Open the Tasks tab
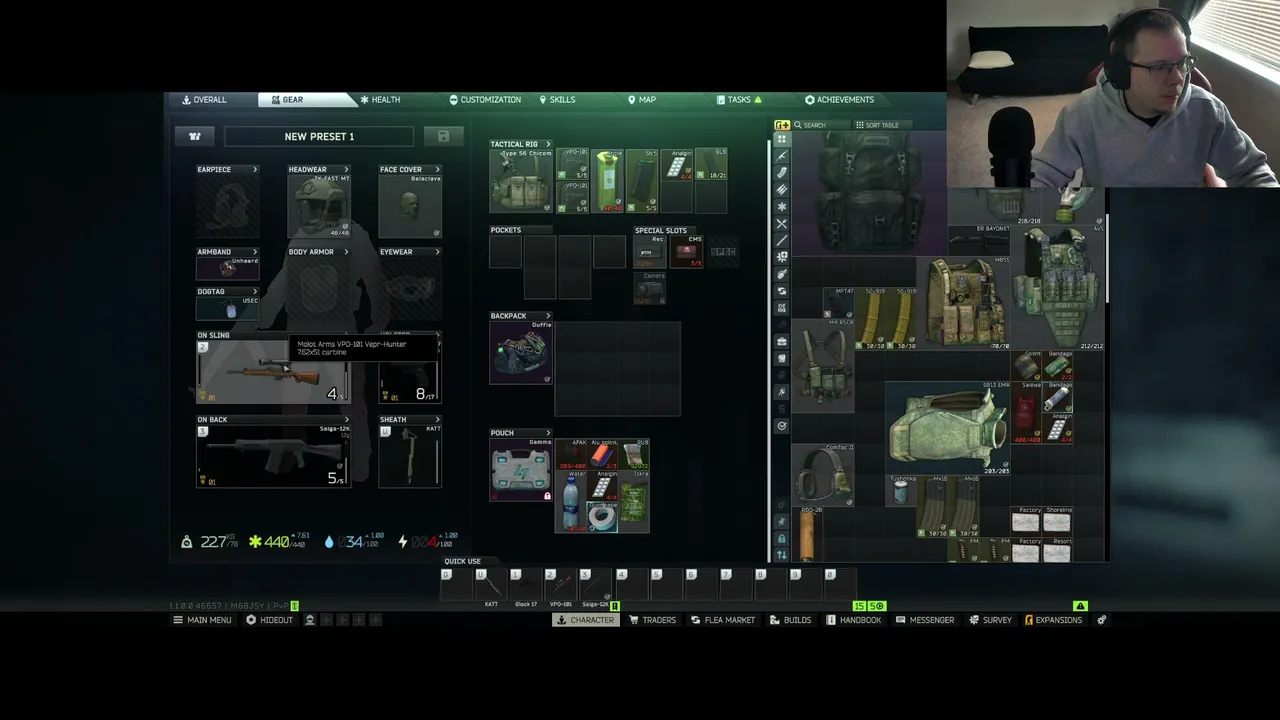The image size is (1280, 720). tap(739, 100)
